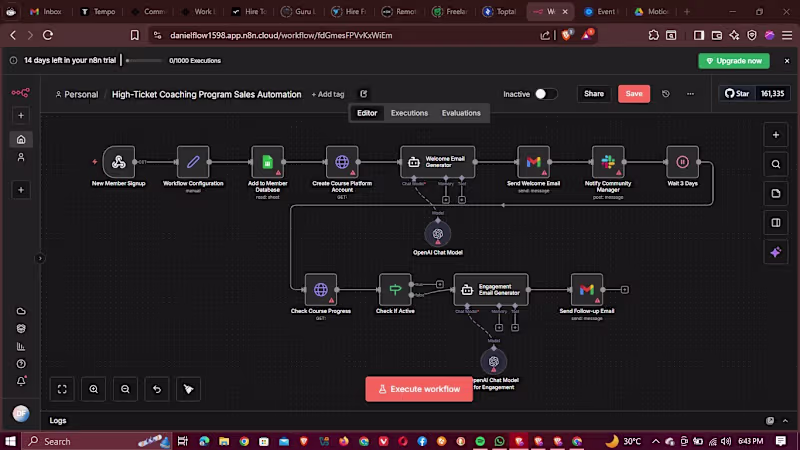Open the Add to Member Database sheets node
The width and height of the screenshot is (800, 450).
(267, 162)
